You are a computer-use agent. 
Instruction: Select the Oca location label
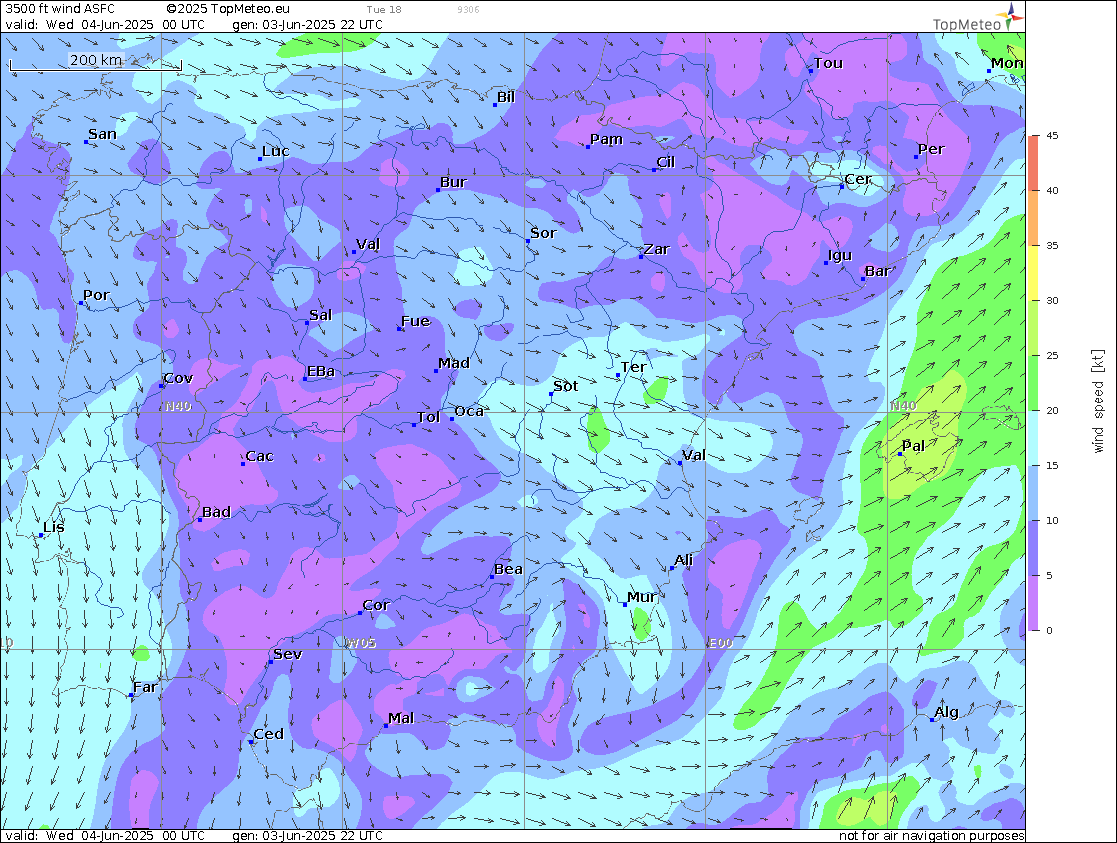(x=469, y=411)
